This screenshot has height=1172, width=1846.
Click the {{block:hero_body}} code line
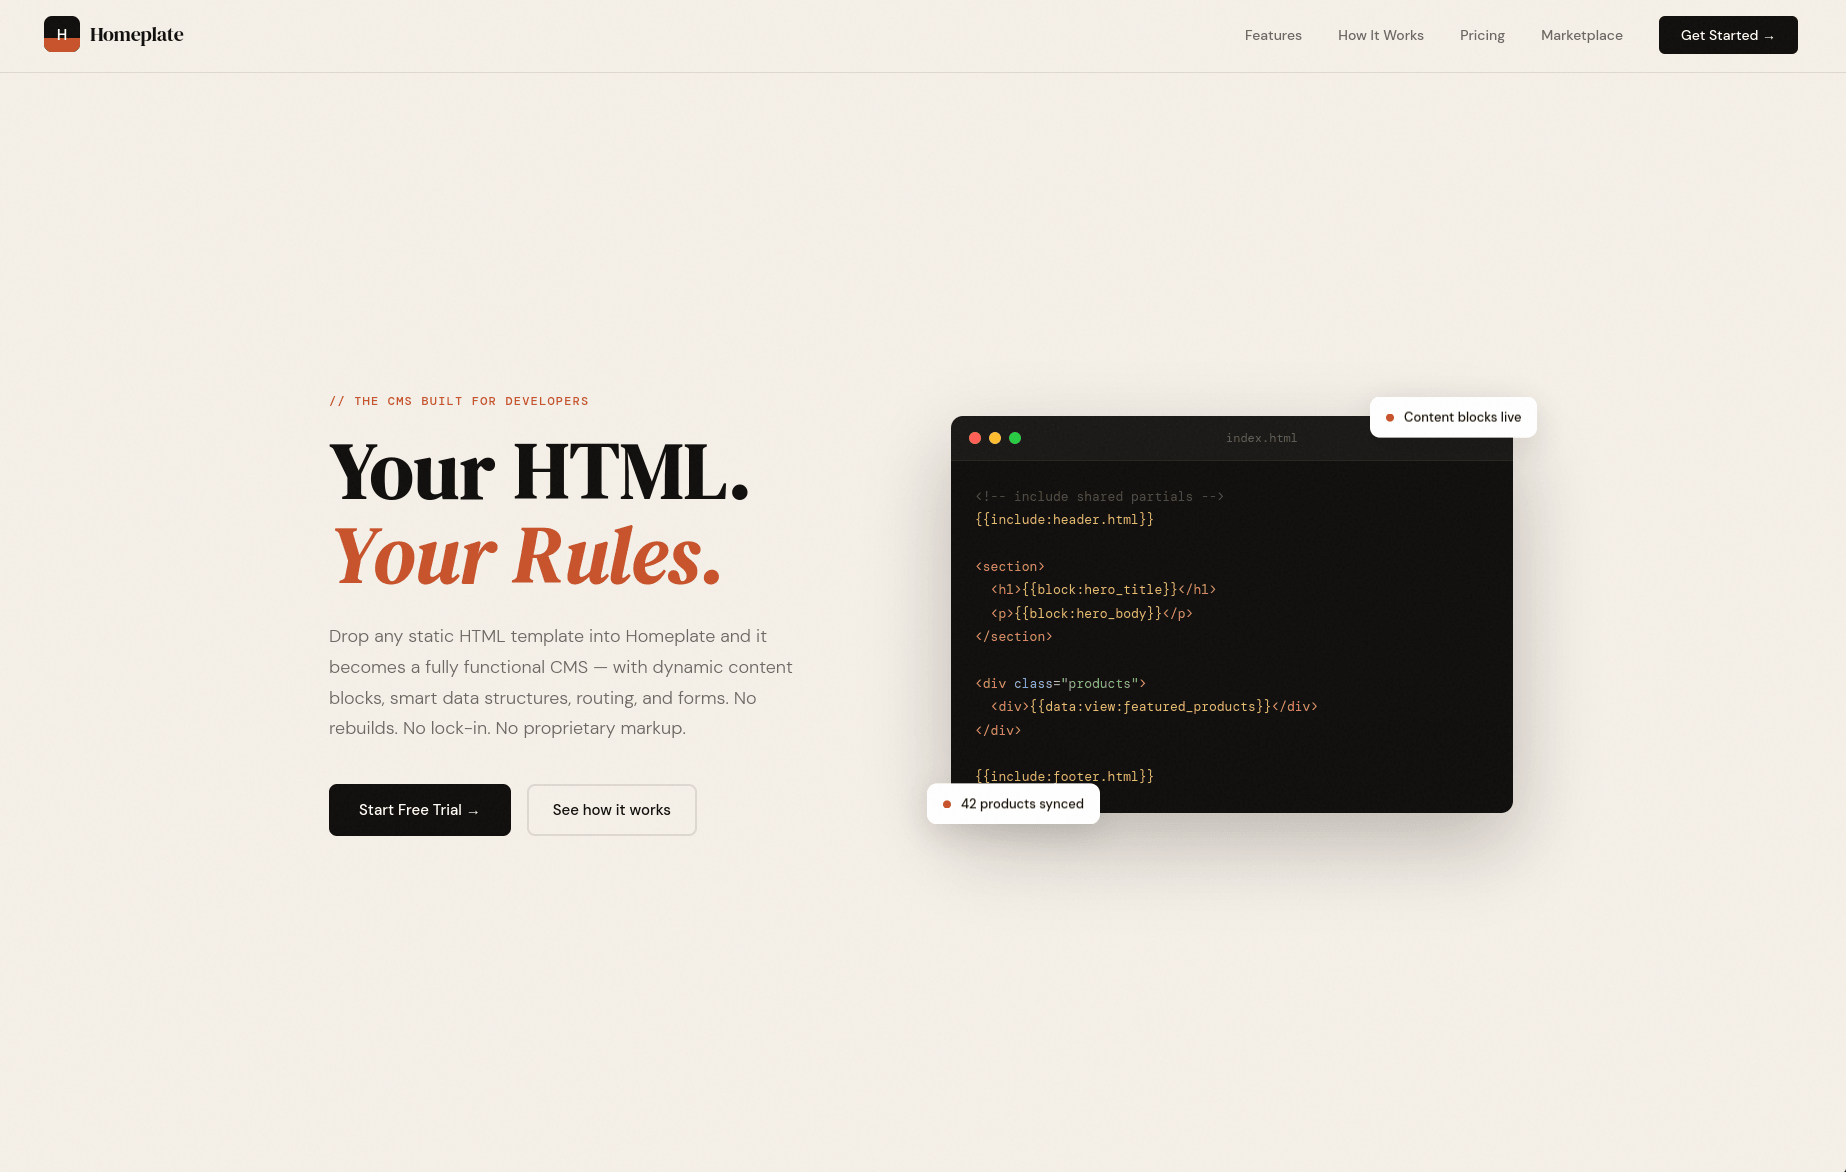pos(1092,614)
